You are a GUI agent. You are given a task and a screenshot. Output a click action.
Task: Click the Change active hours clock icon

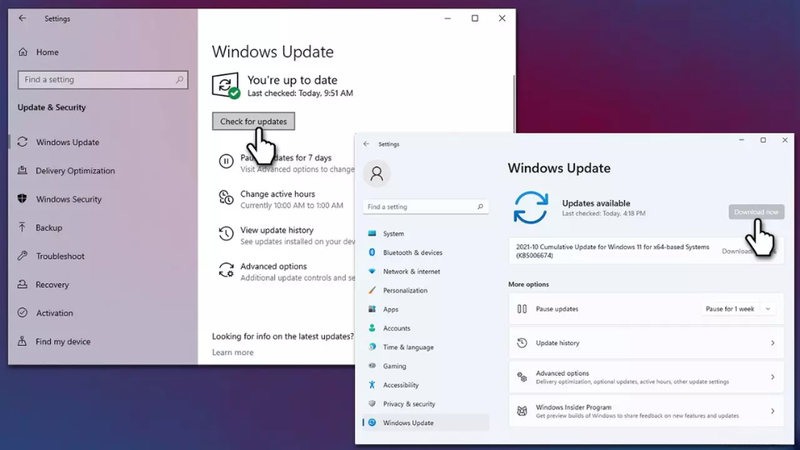pyautogui.click(x=226, y=197)
